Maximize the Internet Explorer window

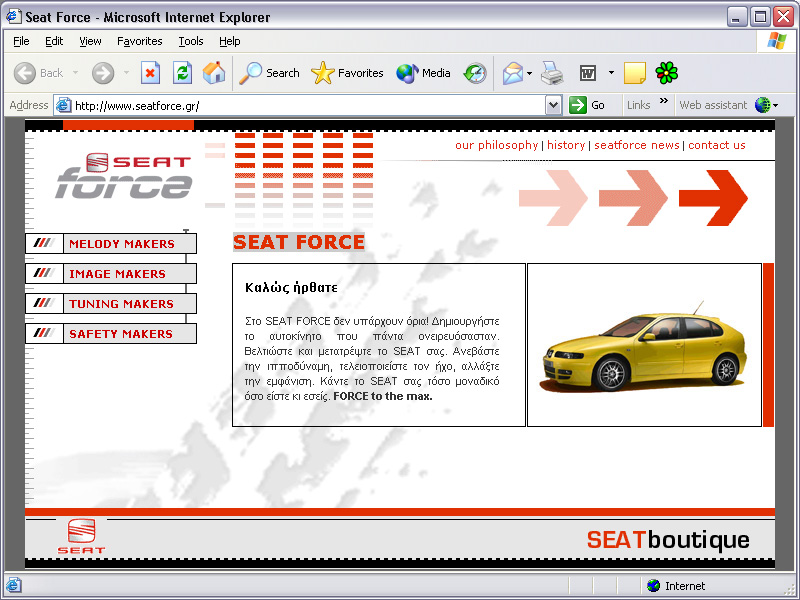(760, 17)
